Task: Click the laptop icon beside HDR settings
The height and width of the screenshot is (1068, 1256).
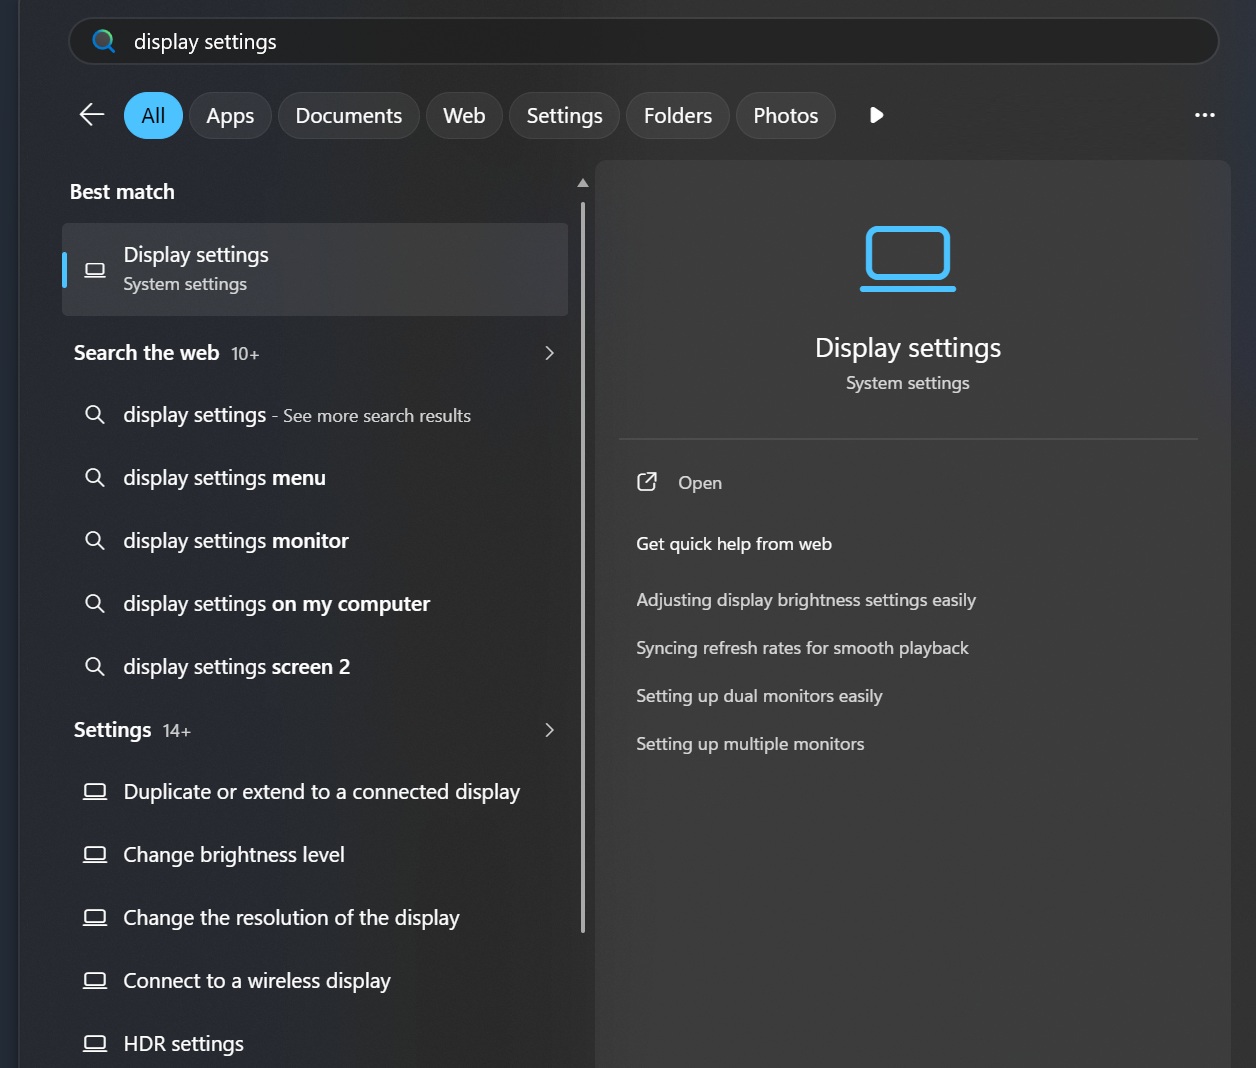Action: (x=95, y=1044)
